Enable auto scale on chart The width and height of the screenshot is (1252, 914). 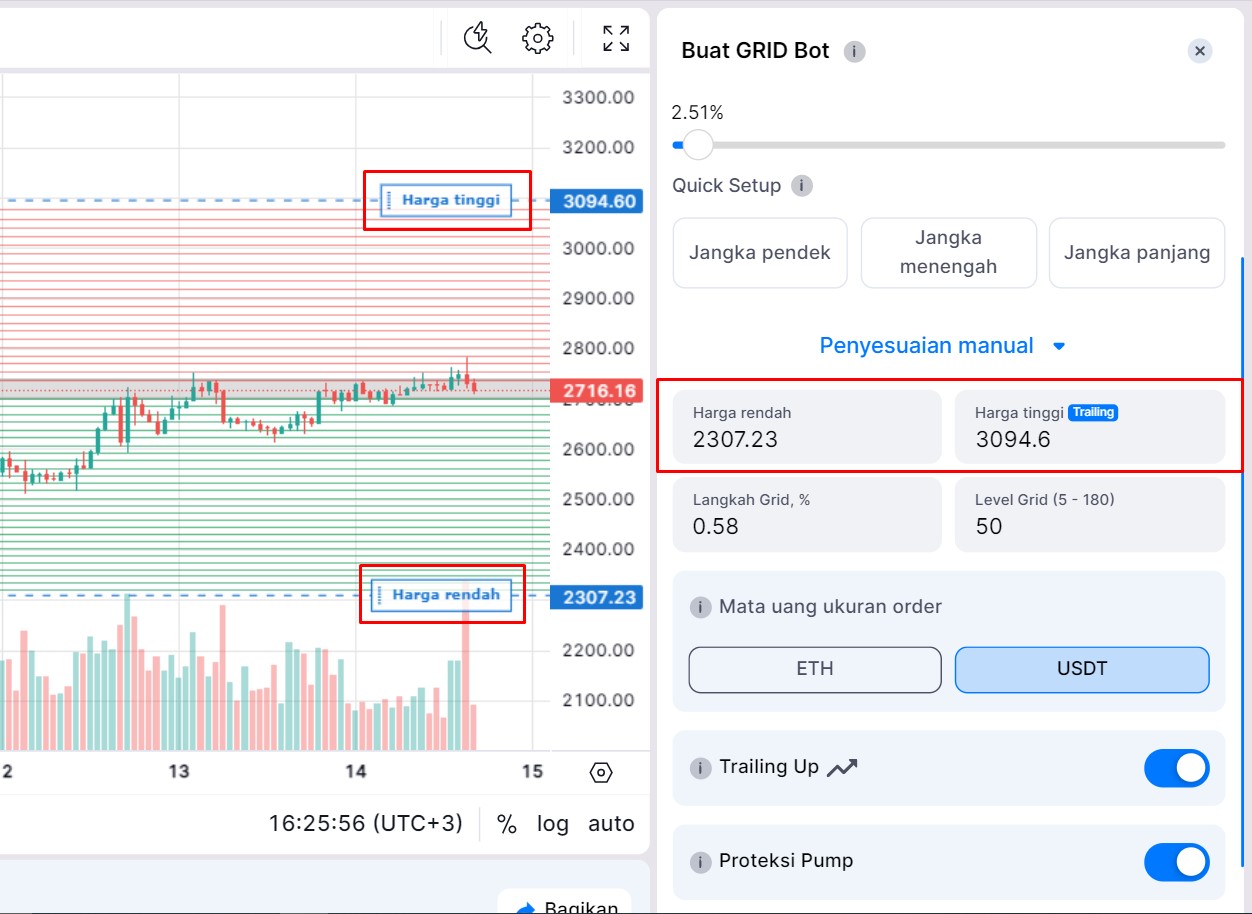tap(611, 824)
